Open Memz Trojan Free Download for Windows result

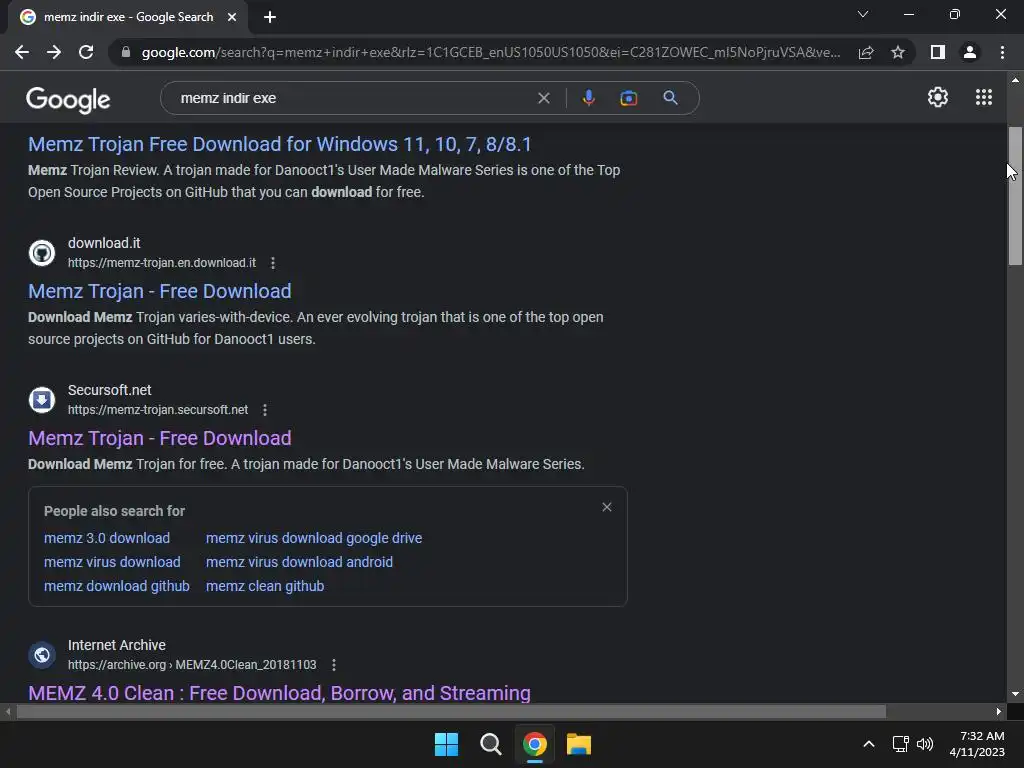[280, 144]
